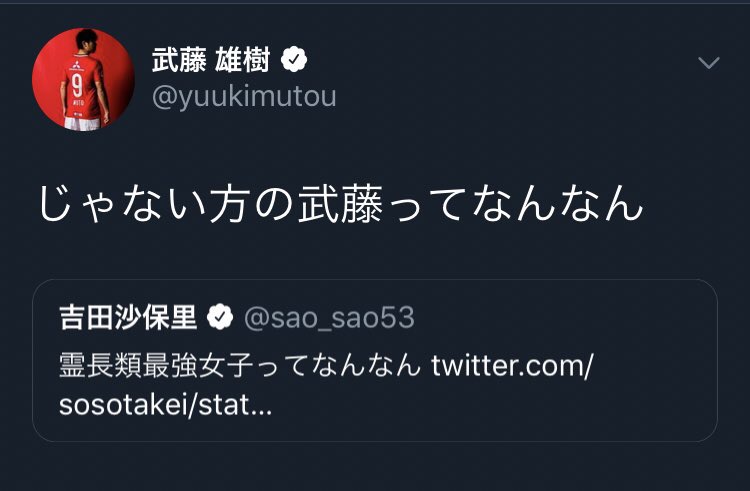Open the red jersey profile avatar

coord(83,79)
